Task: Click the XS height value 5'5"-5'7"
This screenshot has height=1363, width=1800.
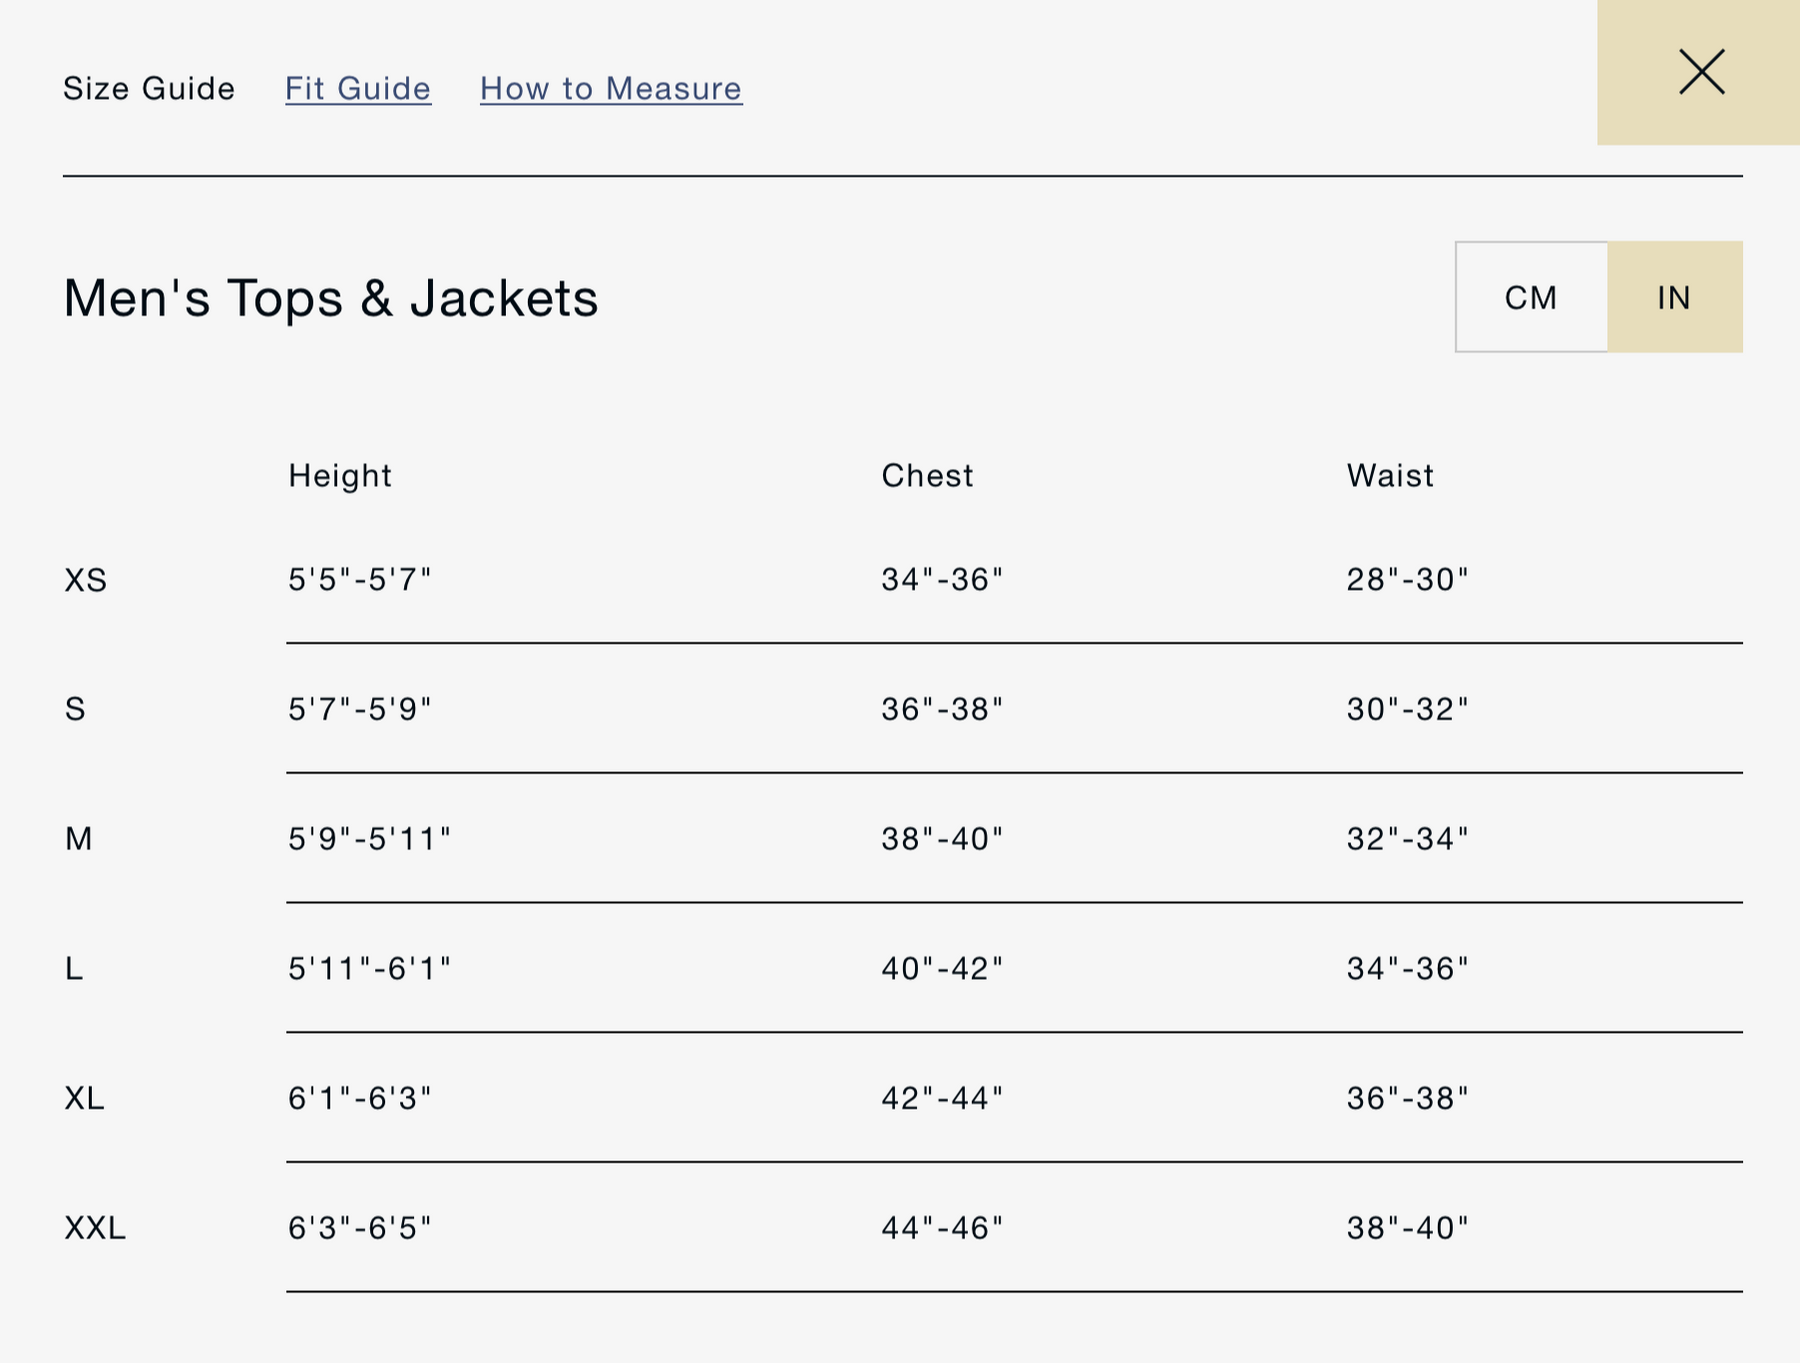Action: pos(360,579)
